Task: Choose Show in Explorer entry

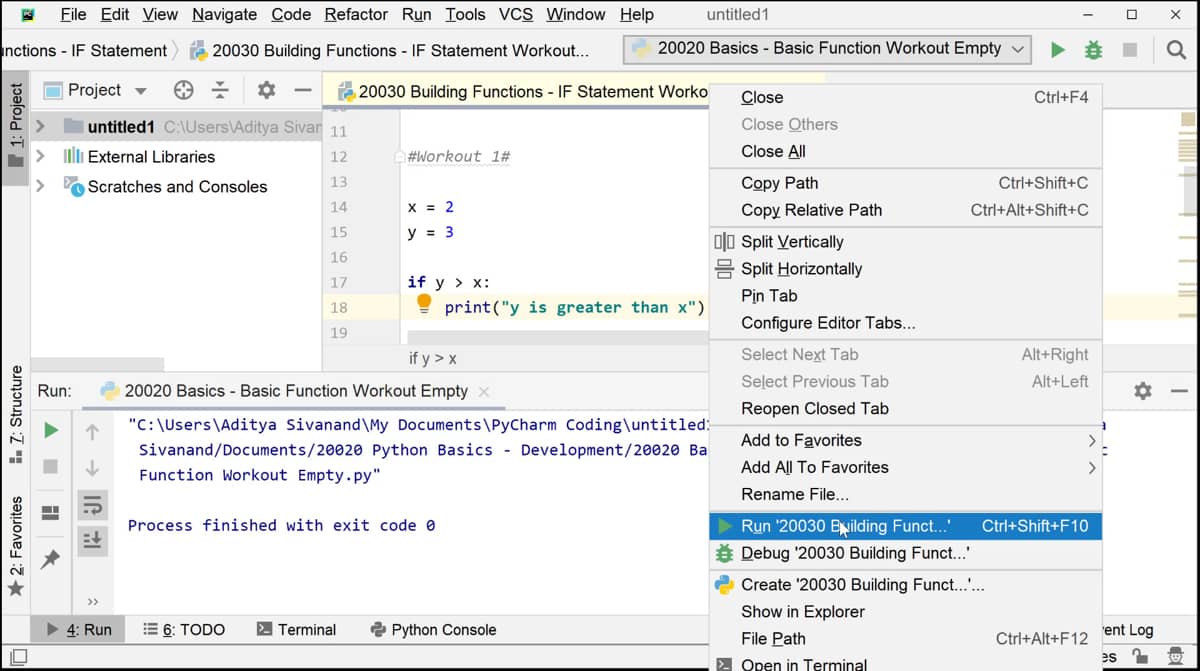Action: [x=906, y=612]
